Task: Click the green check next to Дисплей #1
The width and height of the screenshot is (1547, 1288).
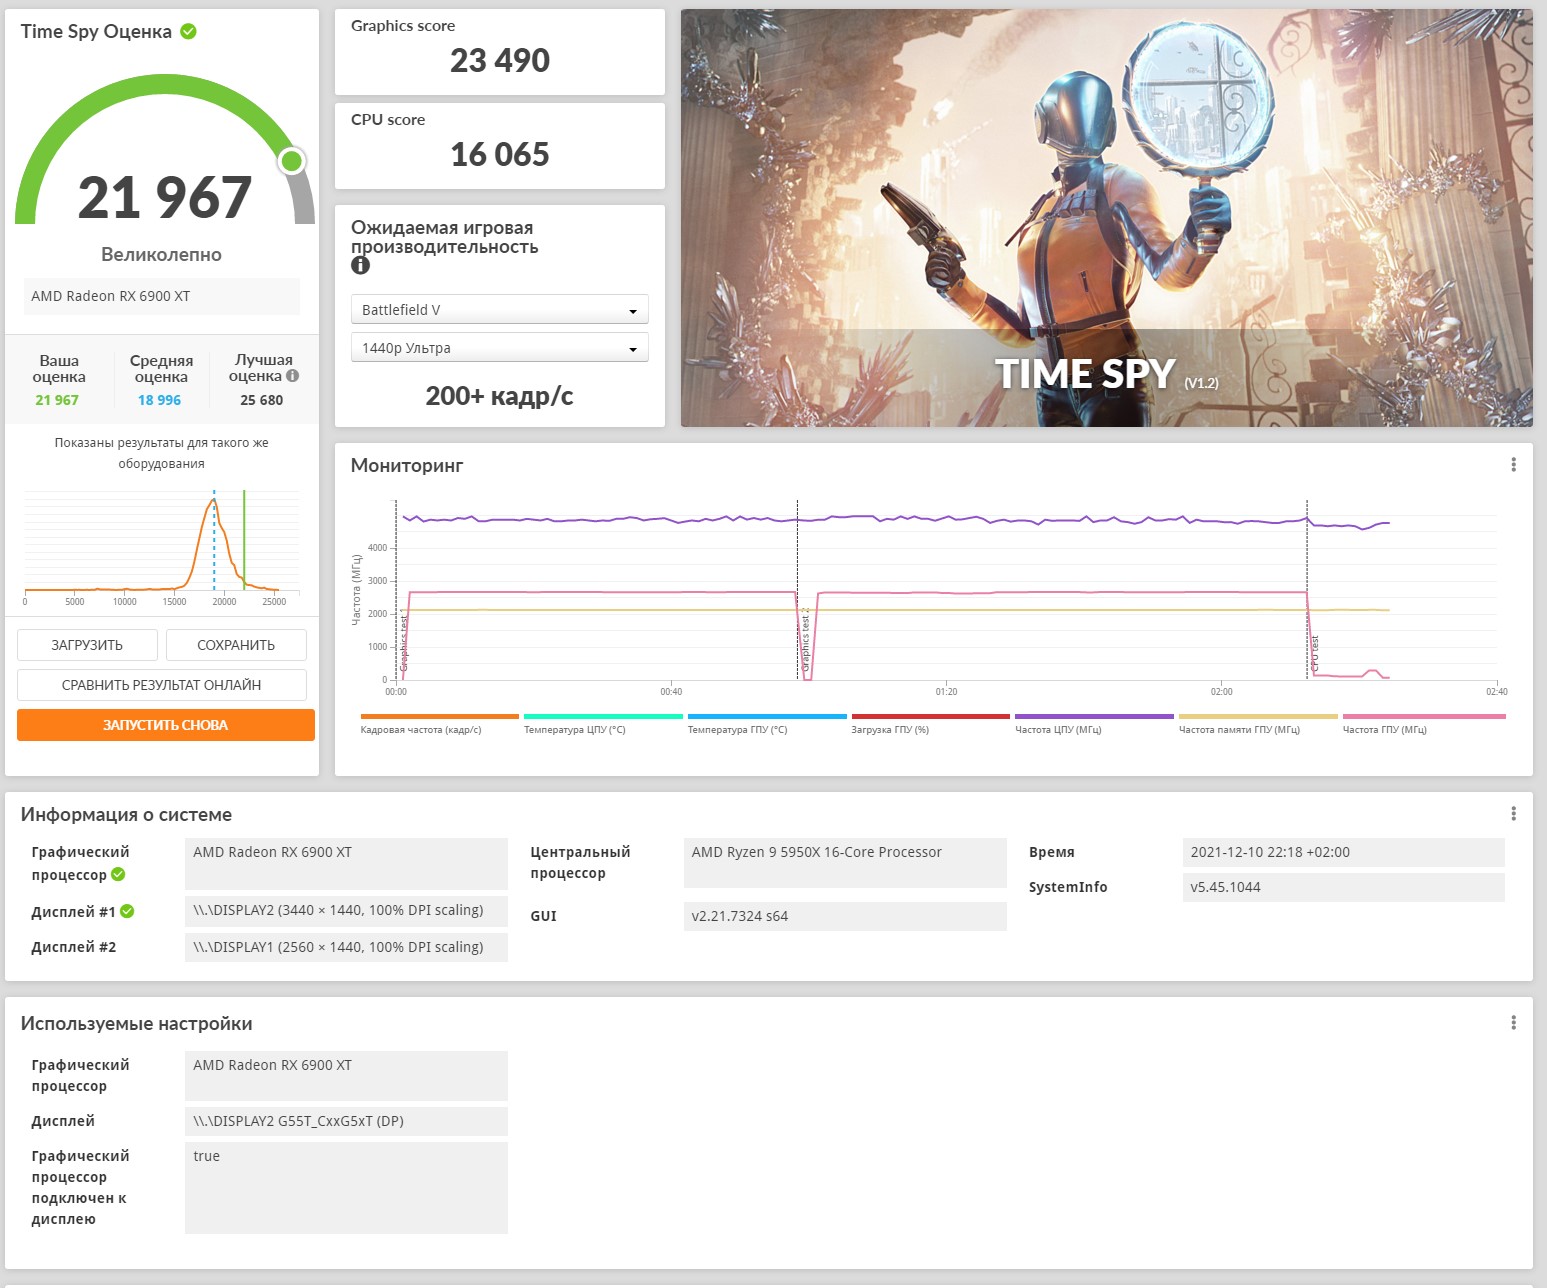Action: pos(127,911)
